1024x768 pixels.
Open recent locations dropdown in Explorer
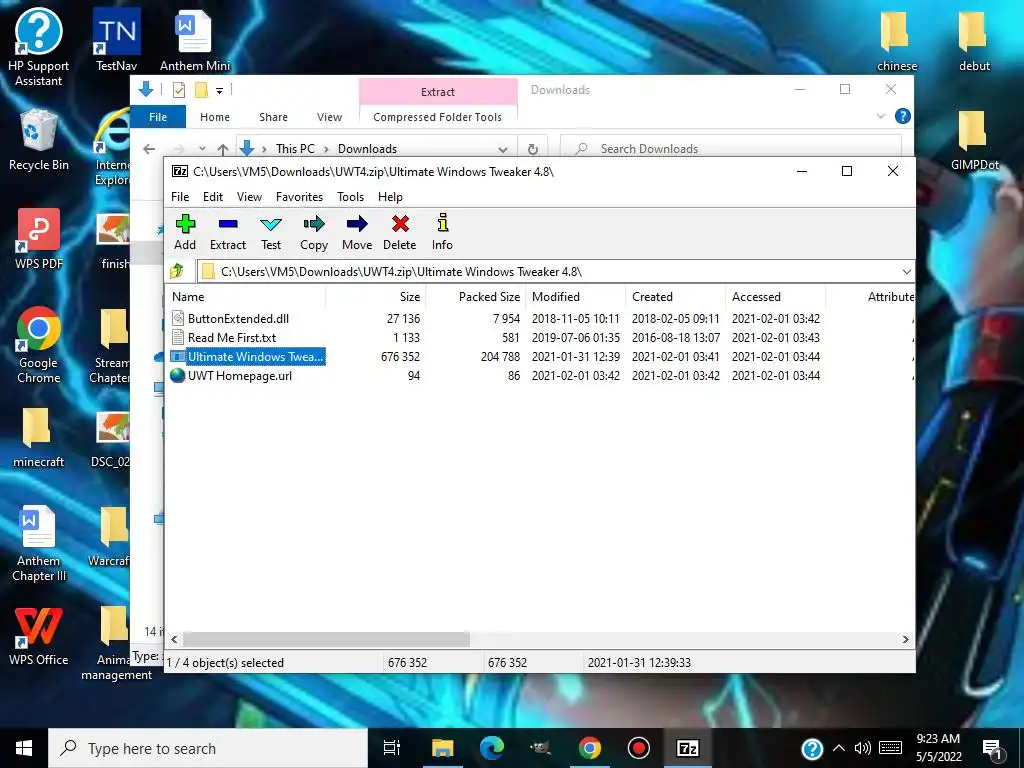pos(202,149)
